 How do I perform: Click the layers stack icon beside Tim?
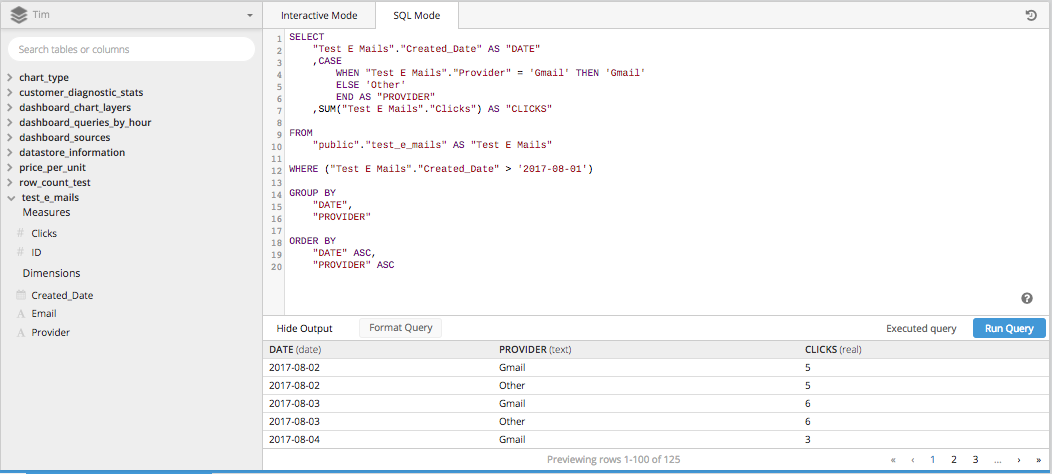tap(18, 16)
